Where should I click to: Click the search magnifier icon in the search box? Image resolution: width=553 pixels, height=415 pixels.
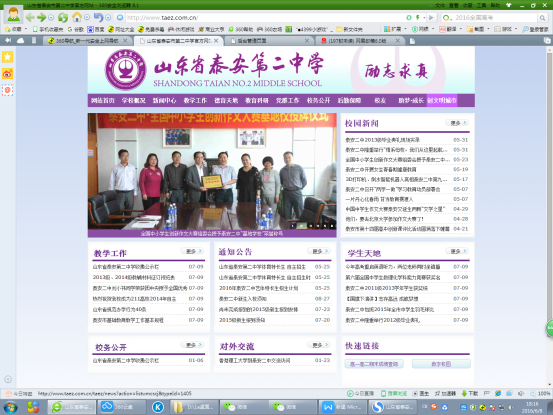[x=542, y=18]
